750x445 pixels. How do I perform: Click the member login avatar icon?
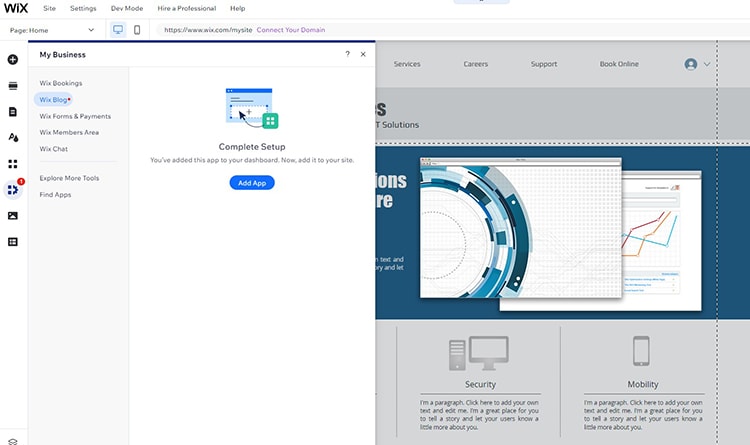click(x=691, y=64)
